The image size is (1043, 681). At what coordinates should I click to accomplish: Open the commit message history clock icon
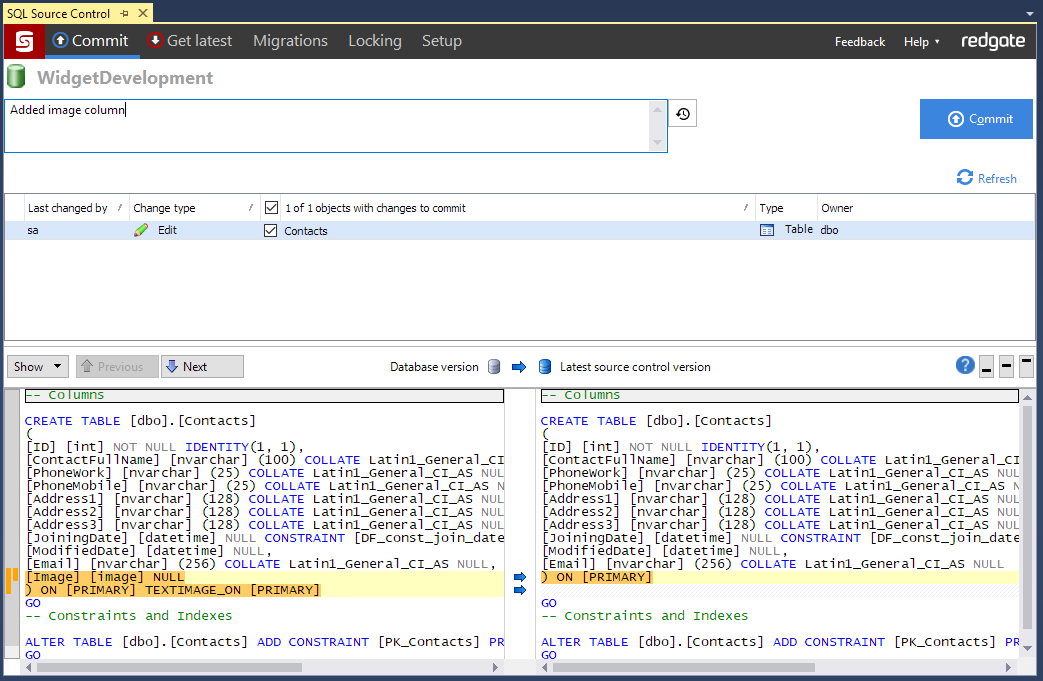pyautogui.click(x=682, y=114)
